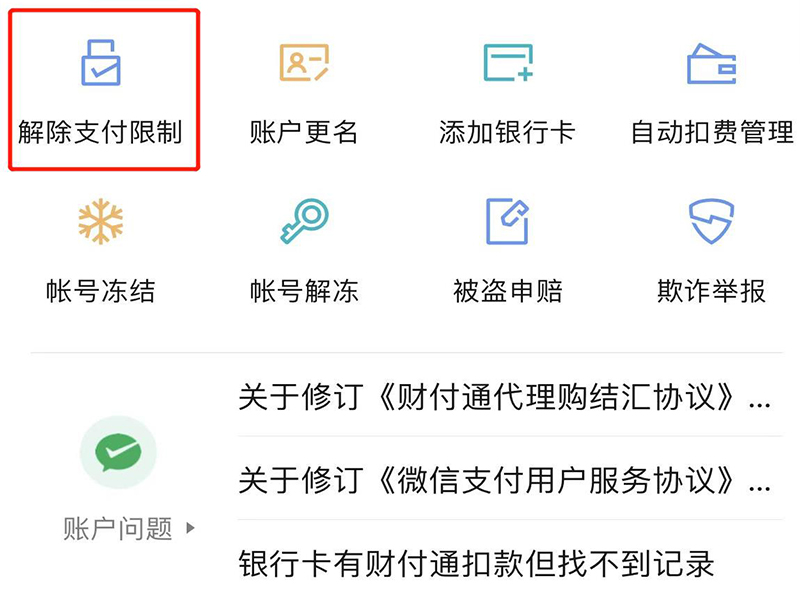Open the 账户问题 category label
The height and width of the screenshot is (600, 800).
[x=118, y=528]
